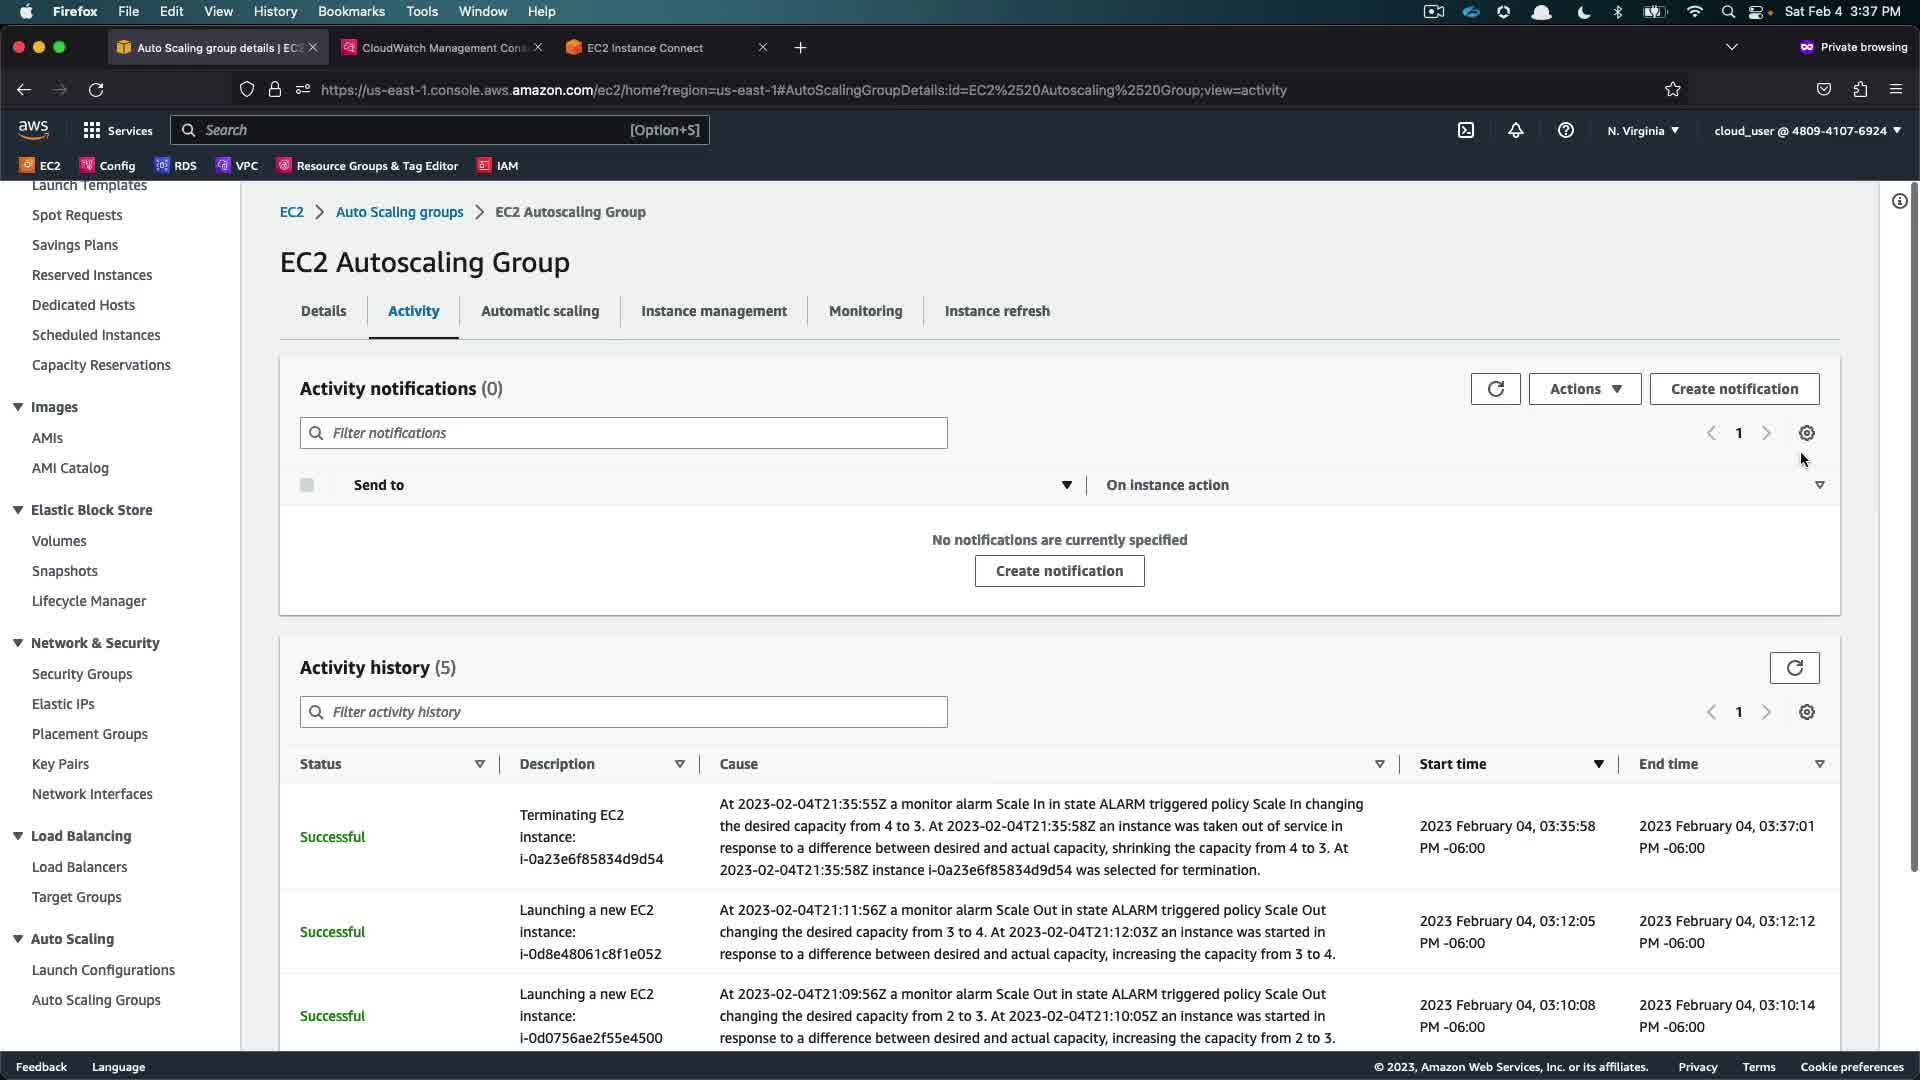Collapse the Network & Security section
The width and height of the screenshot is (1920, 1080).
point(18,643)
